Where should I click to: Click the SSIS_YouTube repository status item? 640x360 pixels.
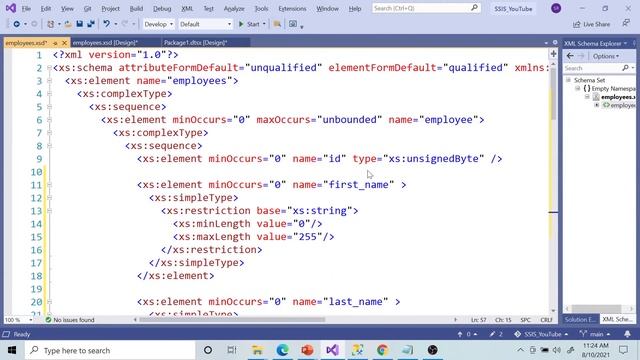(541, 334)
